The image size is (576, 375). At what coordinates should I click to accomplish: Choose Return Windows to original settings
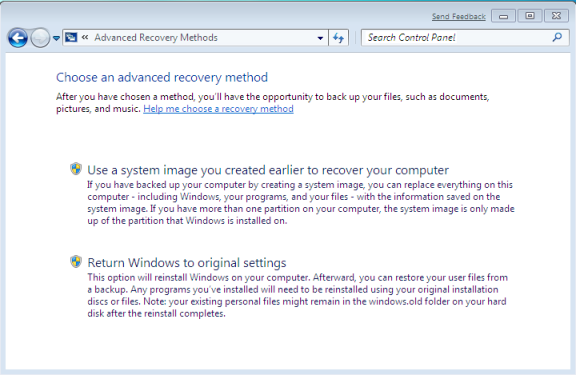click(x=187, y=263)
